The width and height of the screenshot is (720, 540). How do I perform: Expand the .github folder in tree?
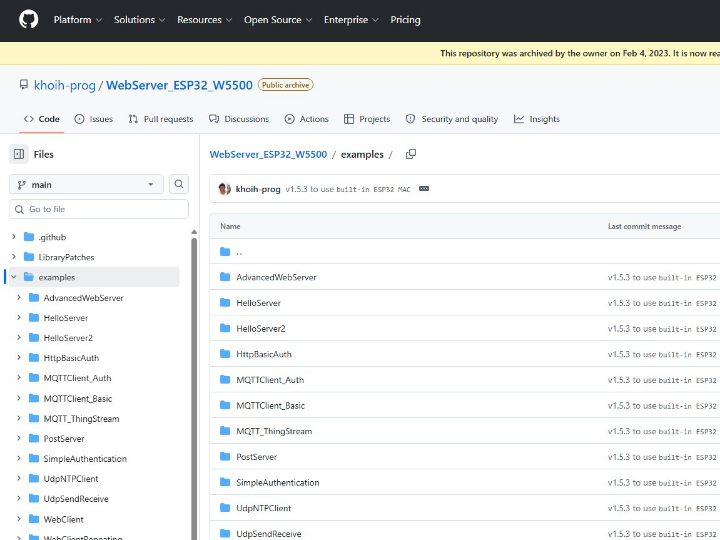[14, 237]
